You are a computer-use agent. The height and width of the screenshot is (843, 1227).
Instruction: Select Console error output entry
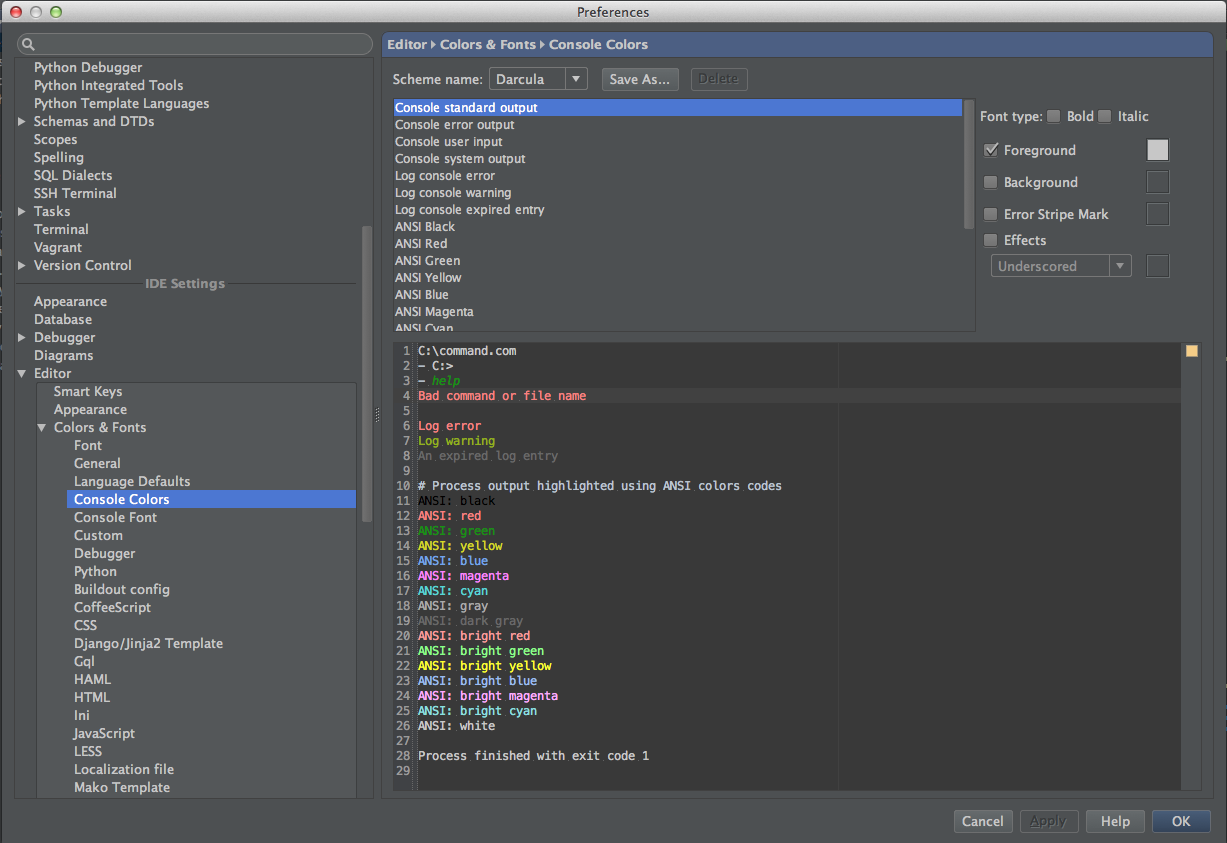click(455, 124)
